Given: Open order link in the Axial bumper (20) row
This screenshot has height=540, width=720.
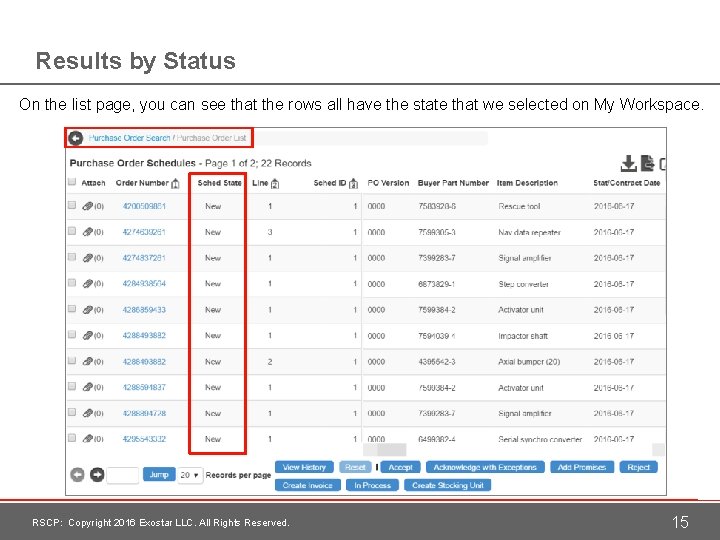Looking at the screenshot, I should (144, 361).
